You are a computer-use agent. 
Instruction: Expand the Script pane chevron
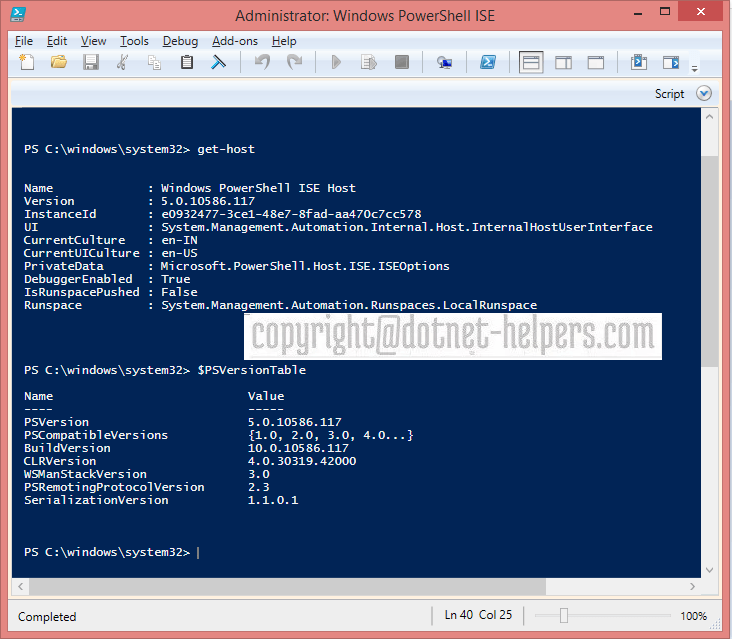click(704, 93)
